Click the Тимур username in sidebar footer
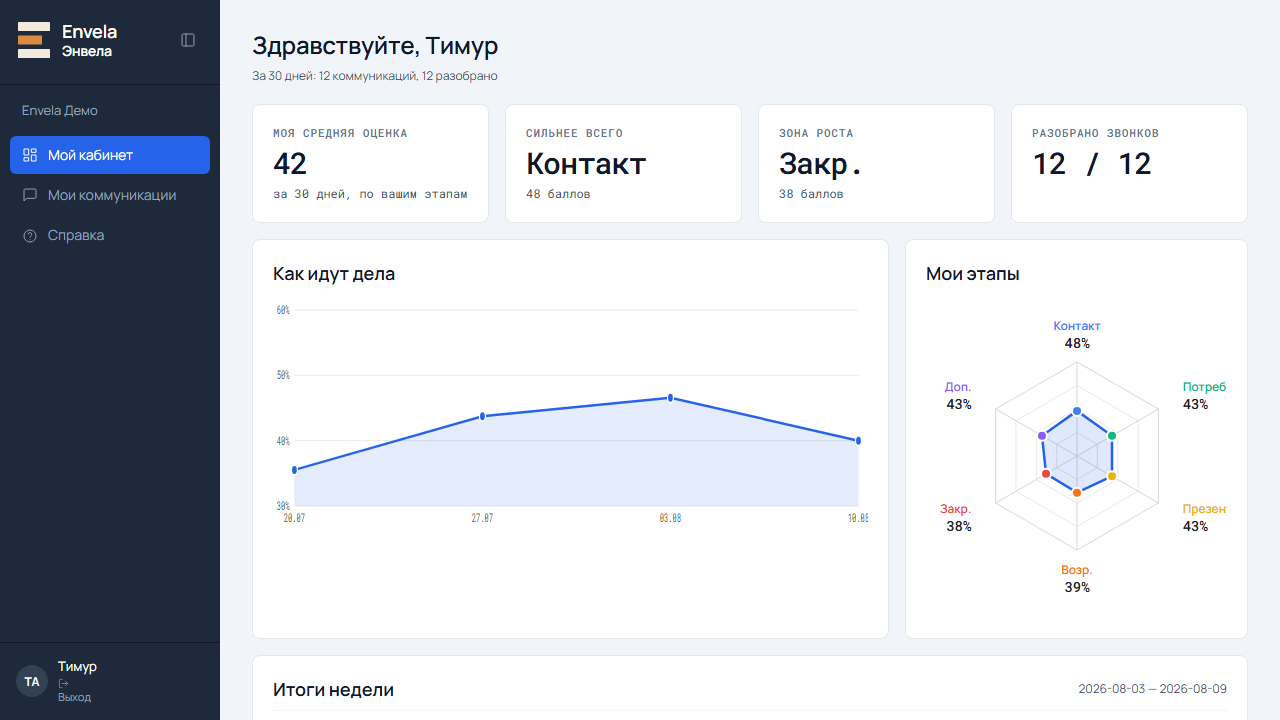1280x720 pixels. click(77, 667)
